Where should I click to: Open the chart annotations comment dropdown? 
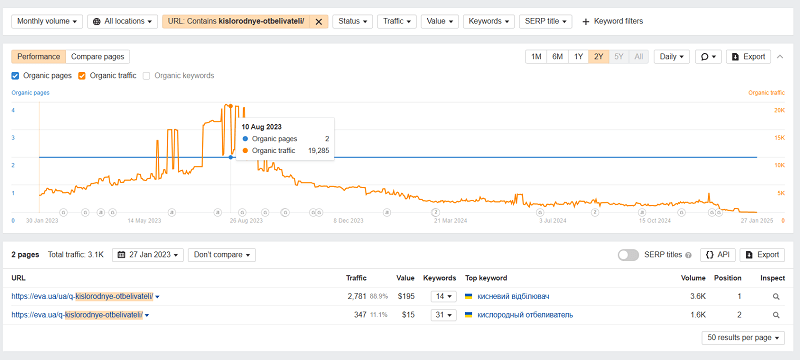pos(708,57)
